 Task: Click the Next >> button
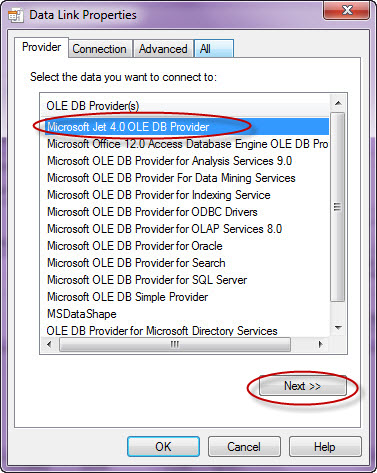[302, 386]
